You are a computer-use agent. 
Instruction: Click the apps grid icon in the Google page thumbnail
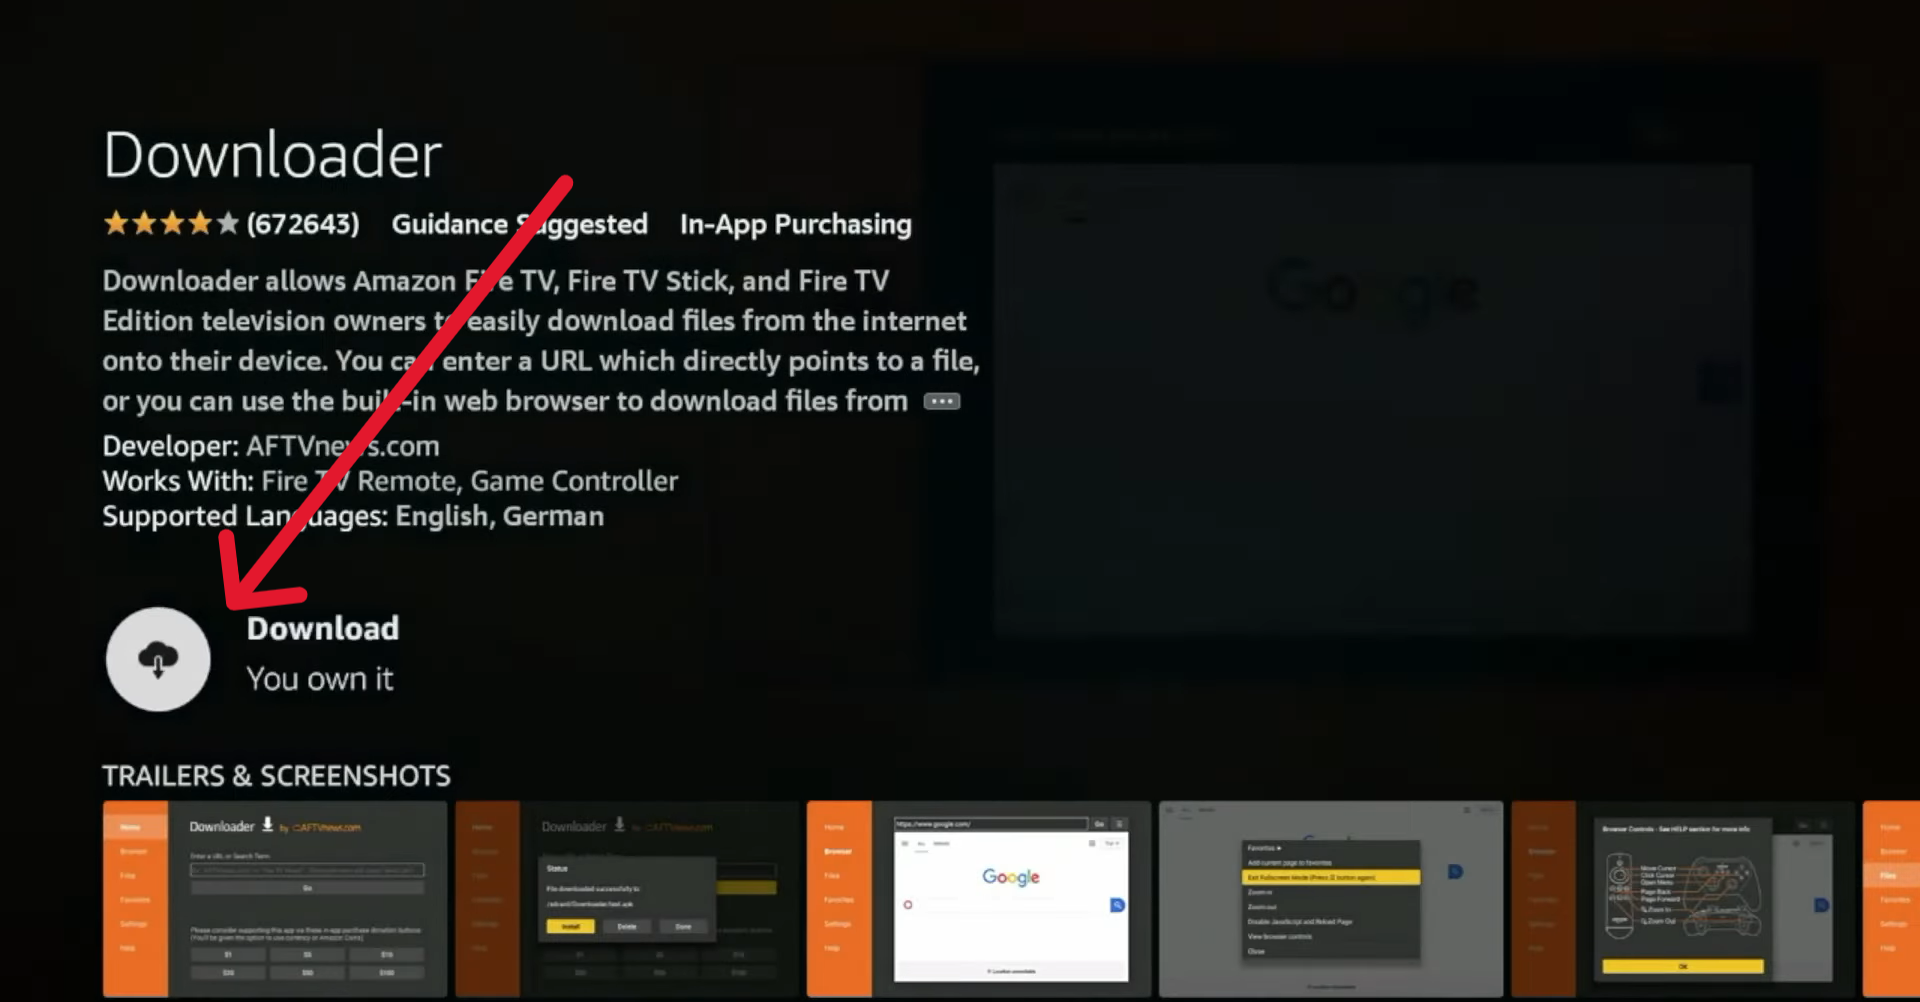(1092, 843)
